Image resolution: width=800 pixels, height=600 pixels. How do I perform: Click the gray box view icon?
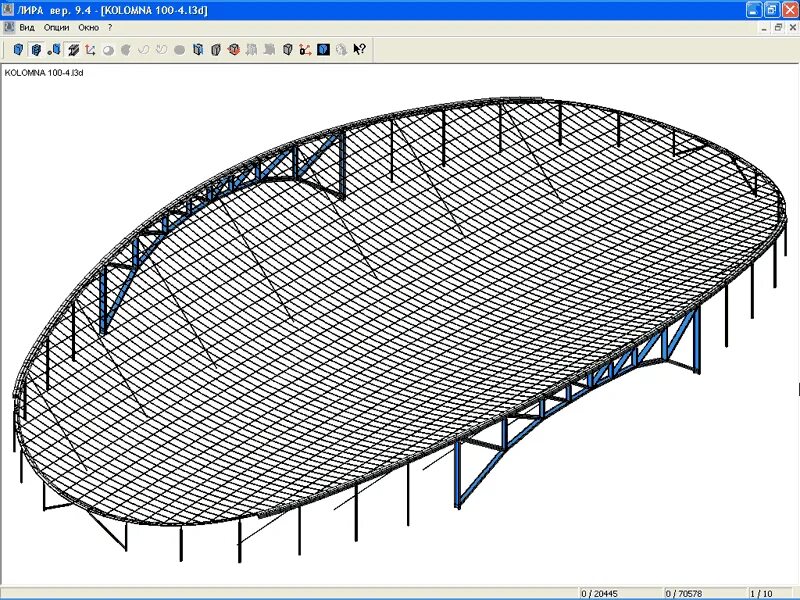216,49
